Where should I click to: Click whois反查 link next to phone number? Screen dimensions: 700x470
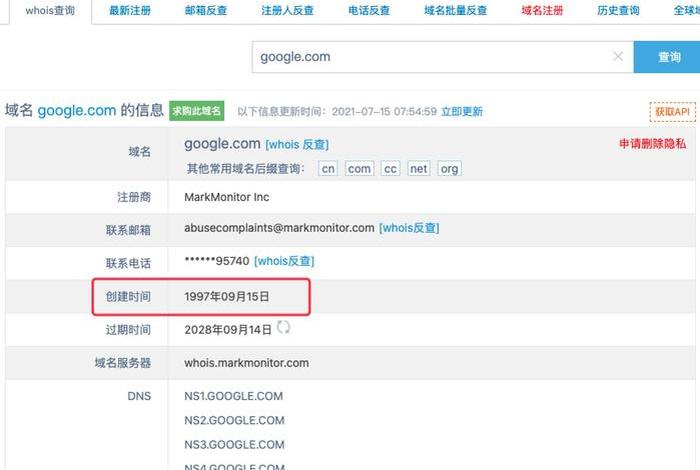284,261
